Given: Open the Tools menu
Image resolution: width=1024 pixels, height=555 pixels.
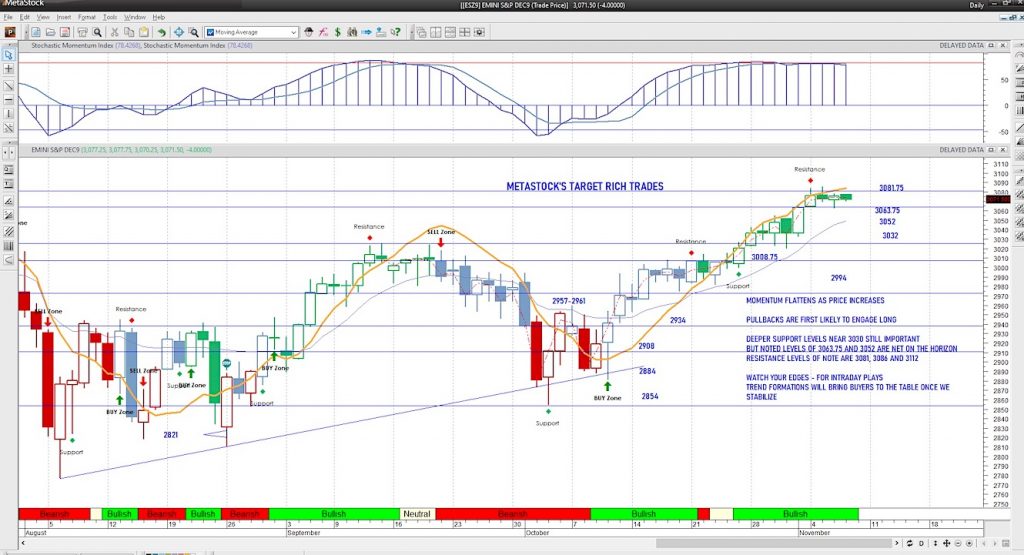Looking at the screenshot, I should coord(110,18).
